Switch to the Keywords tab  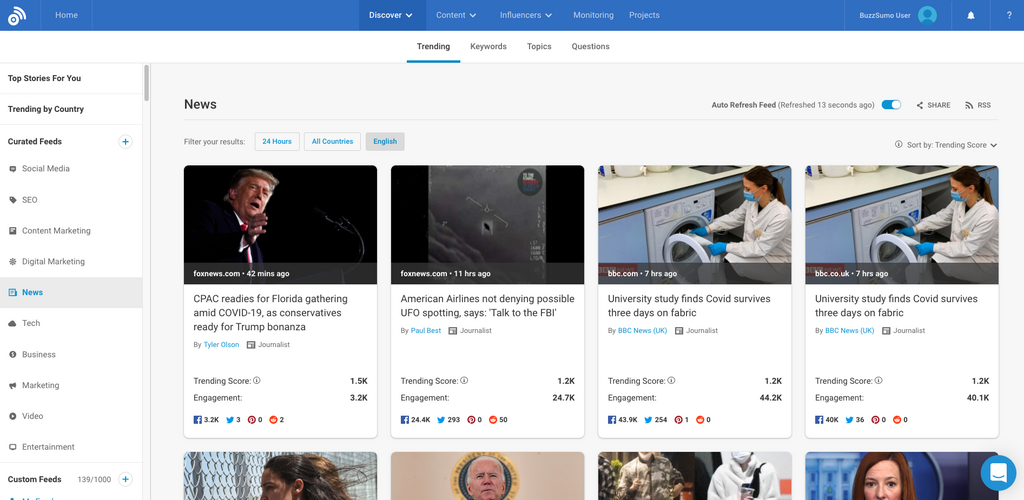[488, 46]
